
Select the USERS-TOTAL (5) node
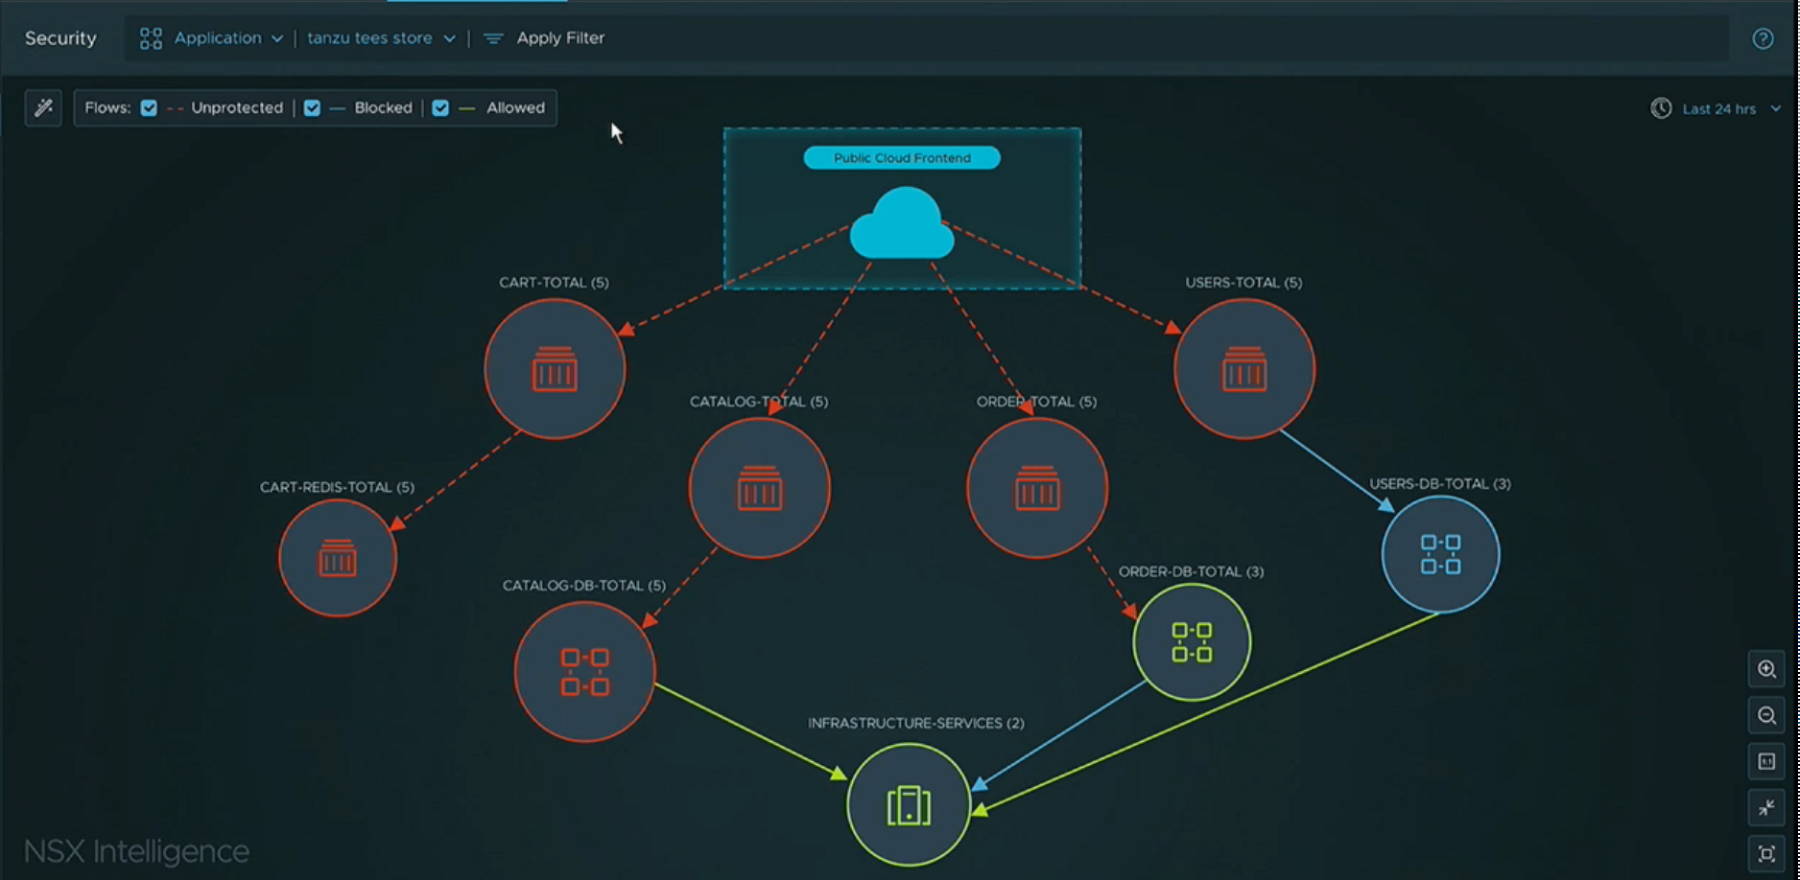[x=1244, y=369]
